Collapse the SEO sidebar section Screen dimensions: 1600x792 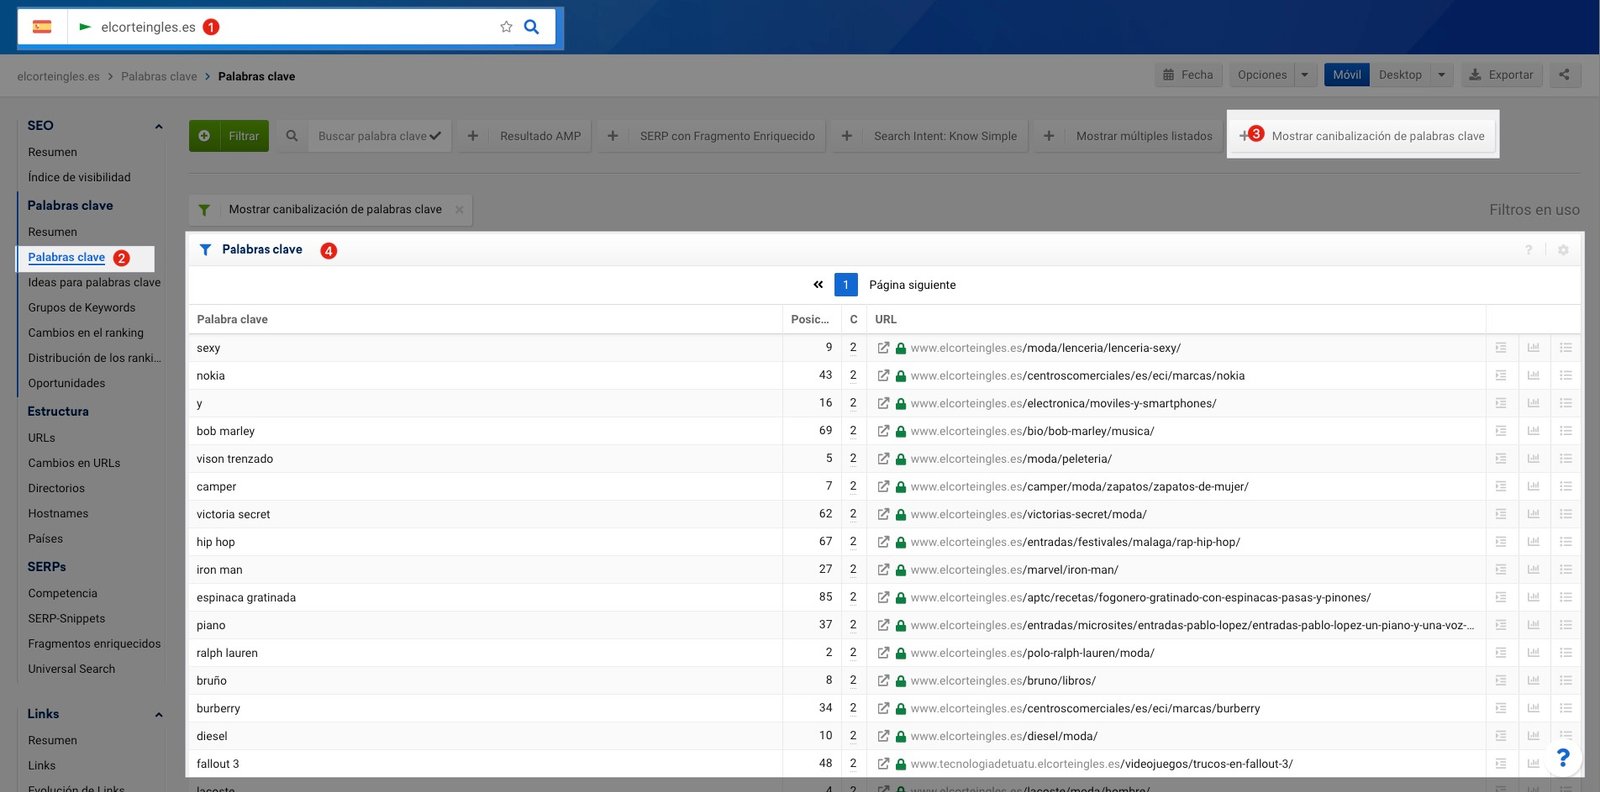158,126
